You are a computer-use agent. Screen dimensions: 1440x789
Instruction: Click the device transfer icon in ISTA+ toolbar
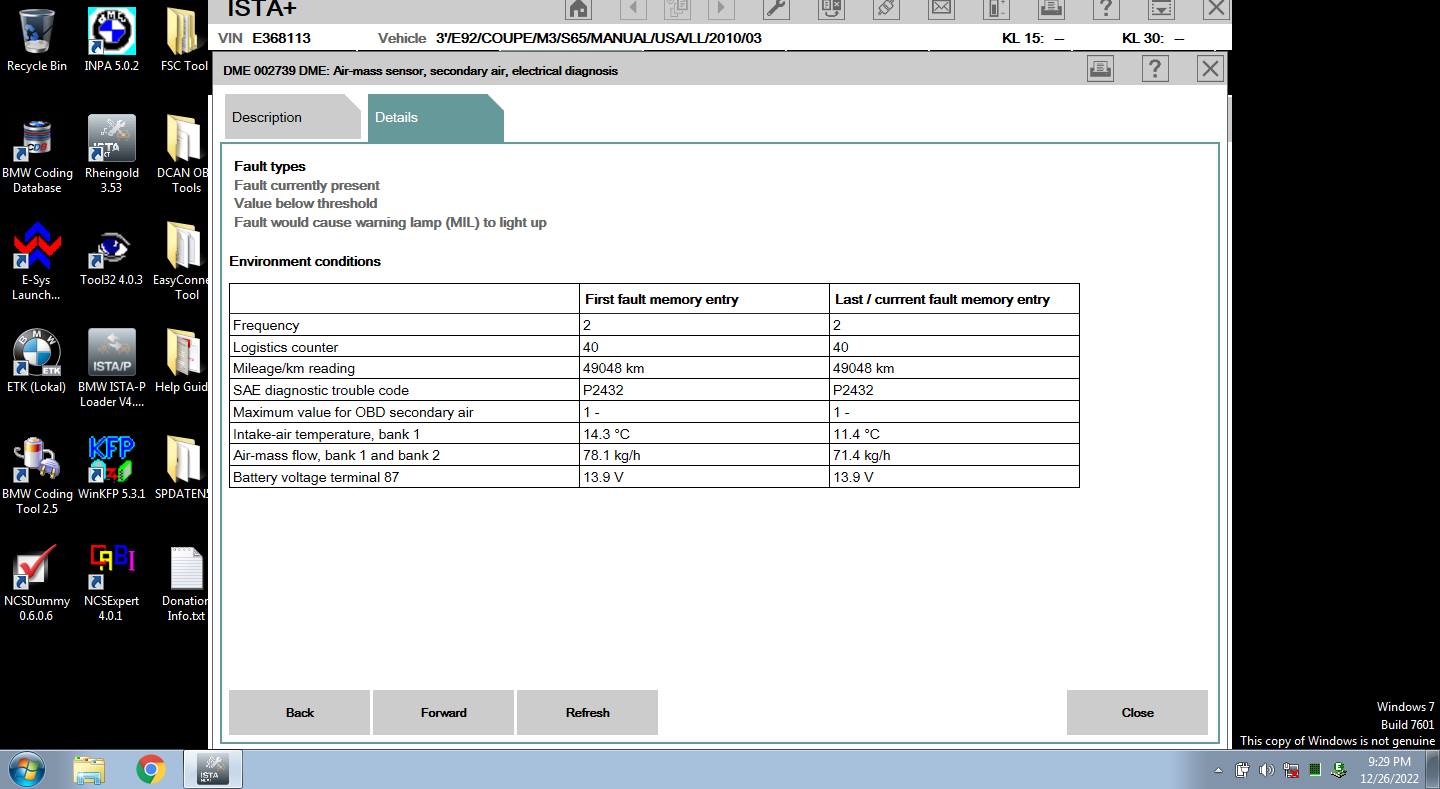831,8
